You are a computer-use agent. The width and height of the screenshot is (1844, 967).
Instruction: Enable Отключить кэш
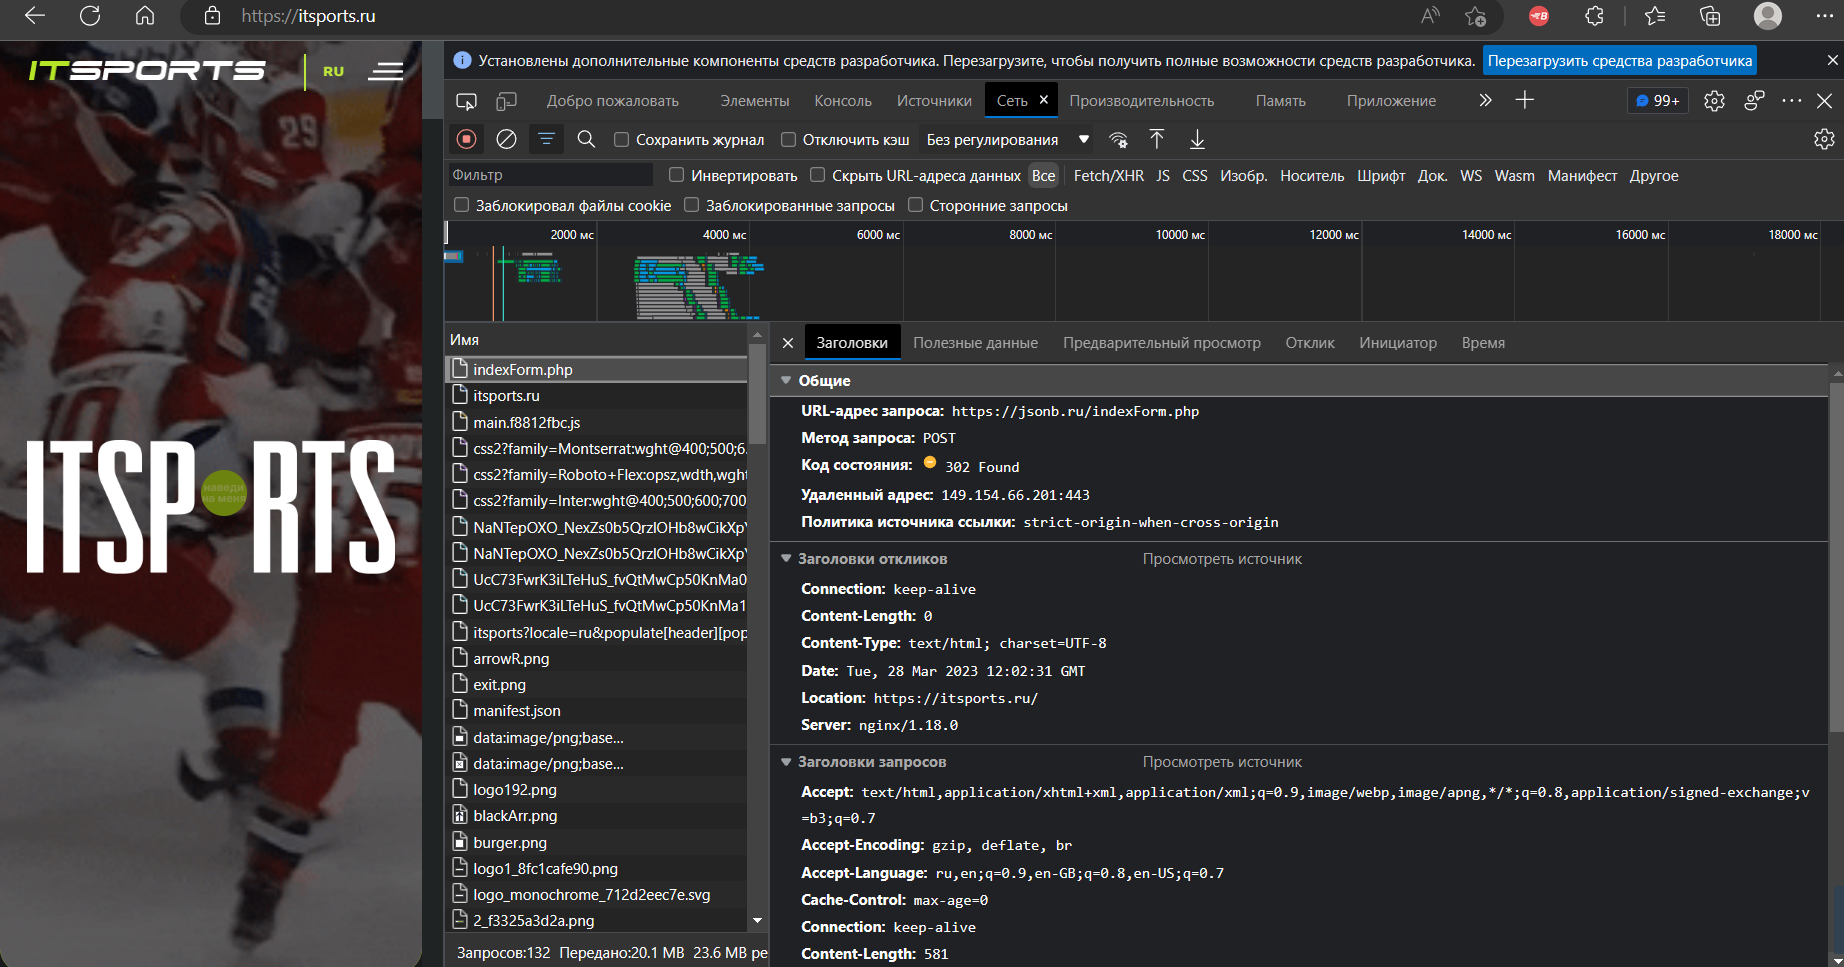click(789, 139)
